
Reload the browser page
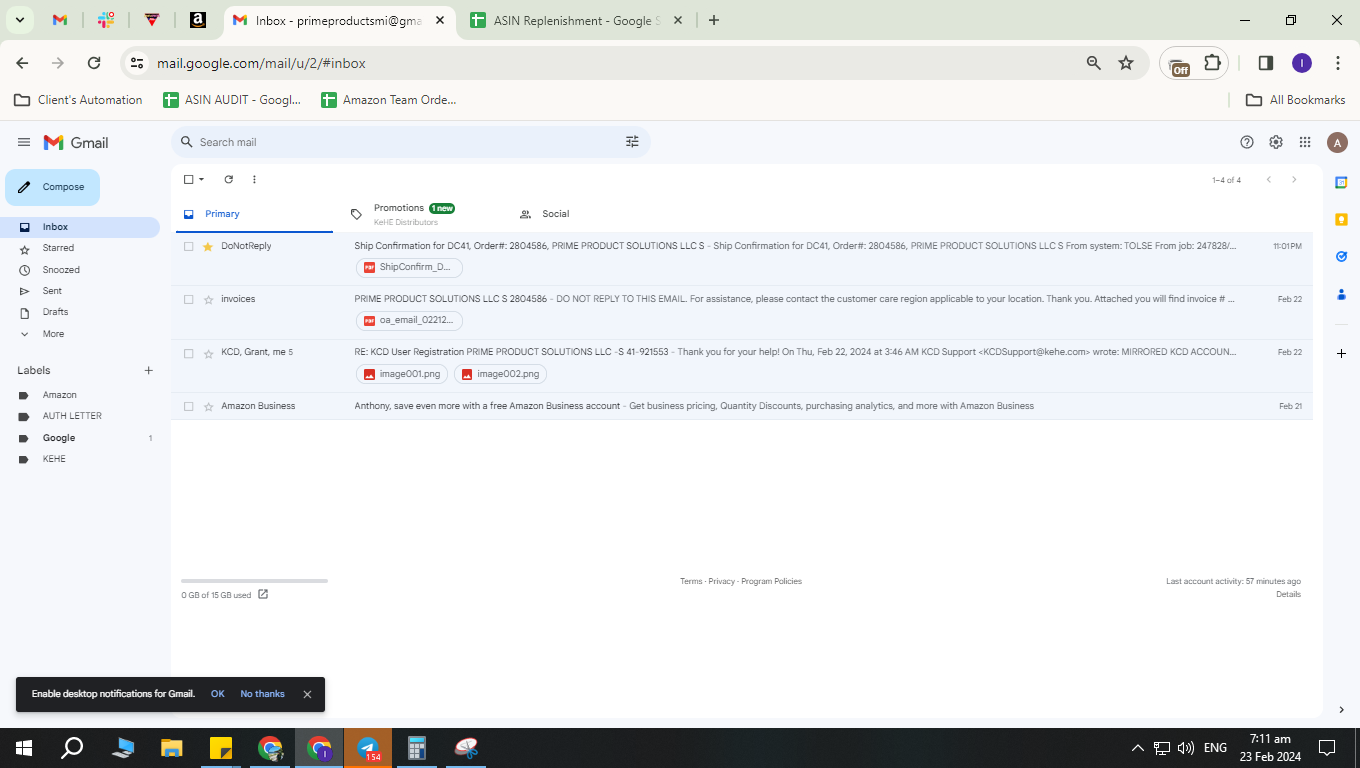94,63
